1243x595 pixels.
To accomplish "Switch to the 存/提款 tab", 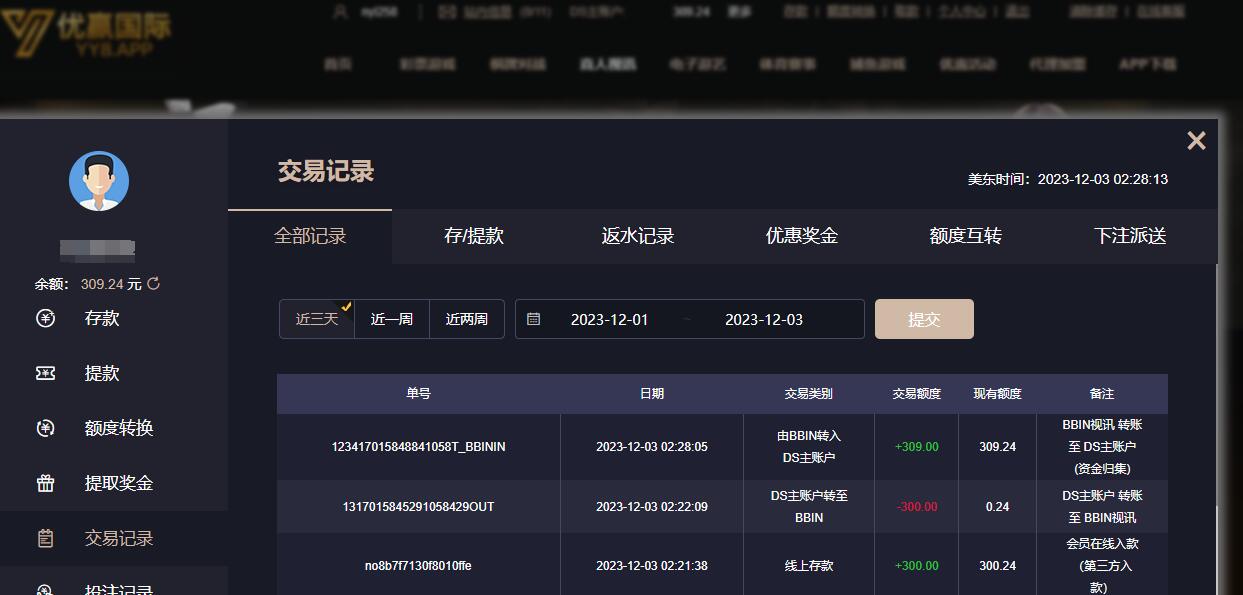I will 474,236.
